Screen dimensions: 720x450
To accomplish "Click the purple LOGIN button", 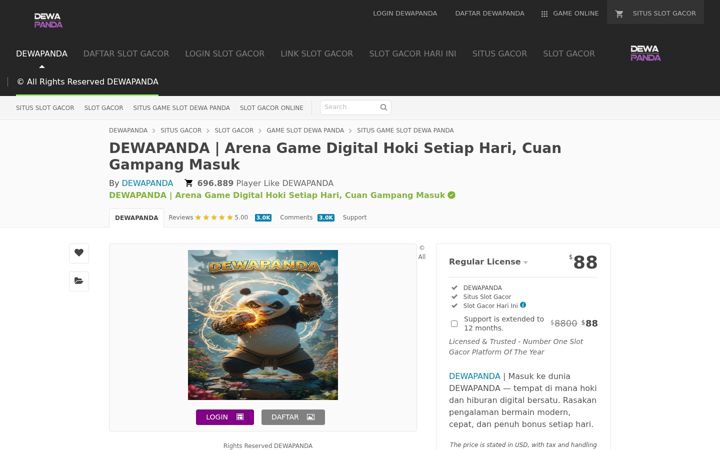I will pos(225,417).
